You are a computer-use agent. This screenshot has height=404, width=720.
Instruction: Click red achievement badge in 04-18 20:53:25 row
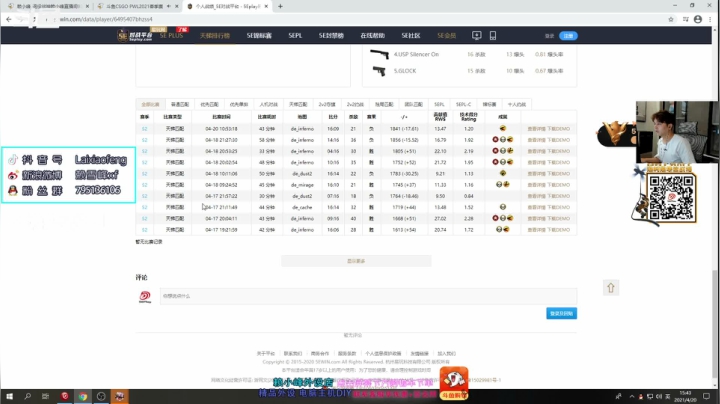click(x=495, y=151)
